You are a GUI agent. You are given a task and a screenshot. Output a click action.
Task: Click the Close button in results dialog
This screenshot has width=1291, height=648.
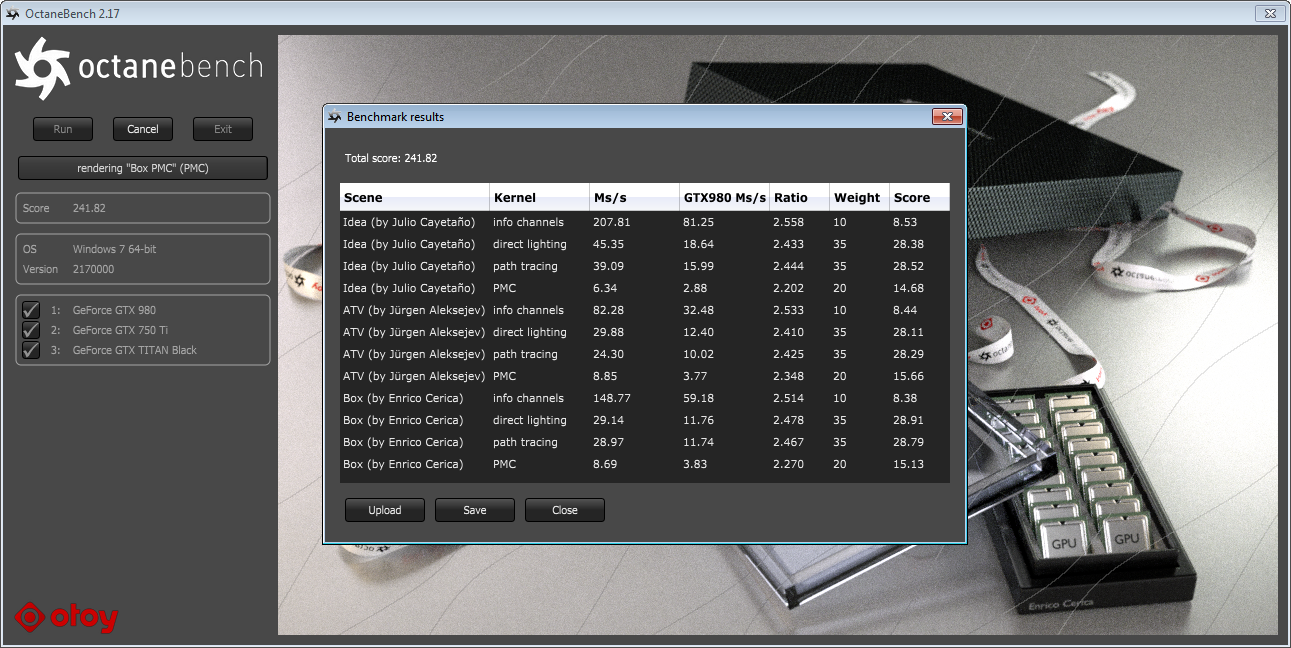pos(565,510)
